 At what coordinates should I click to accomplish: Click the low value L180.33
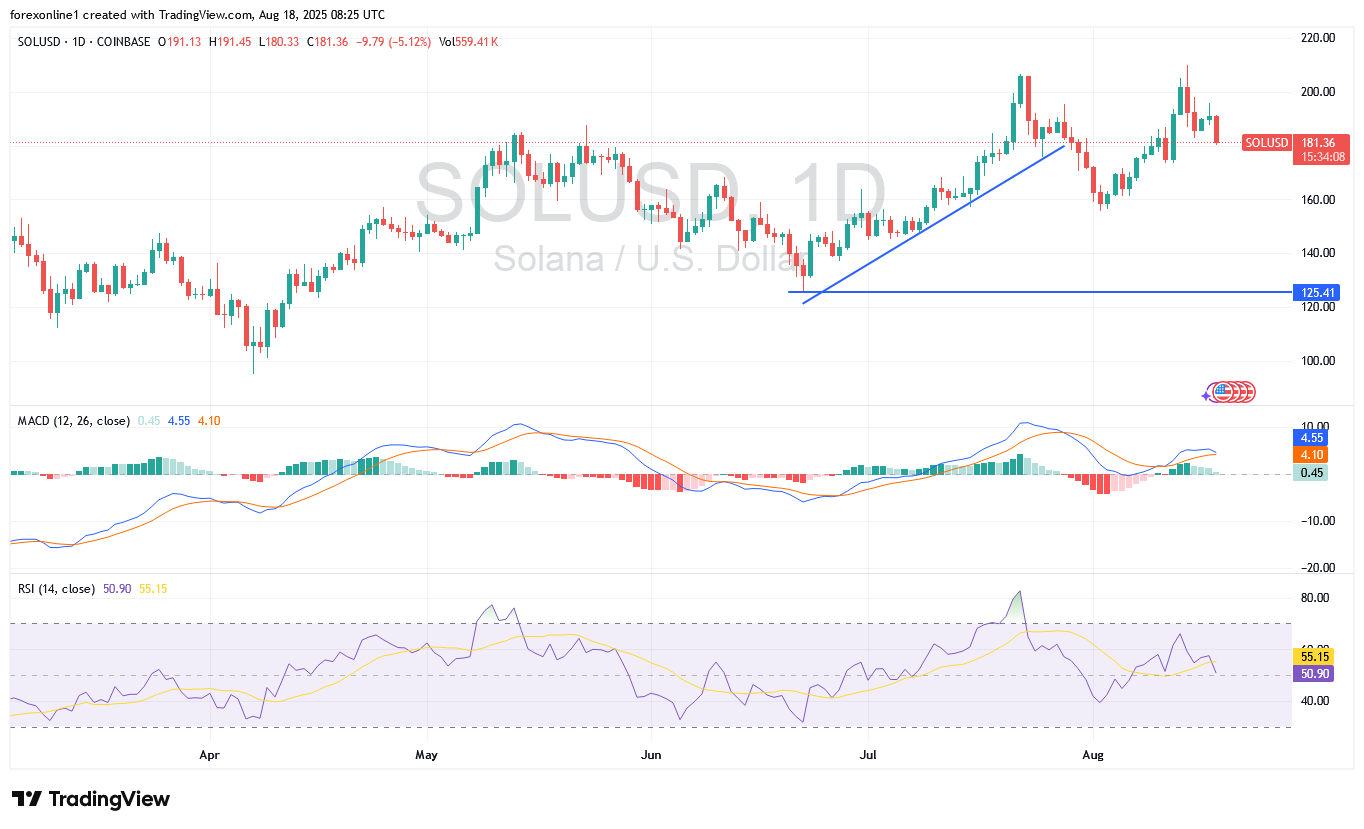click(278, 42)
